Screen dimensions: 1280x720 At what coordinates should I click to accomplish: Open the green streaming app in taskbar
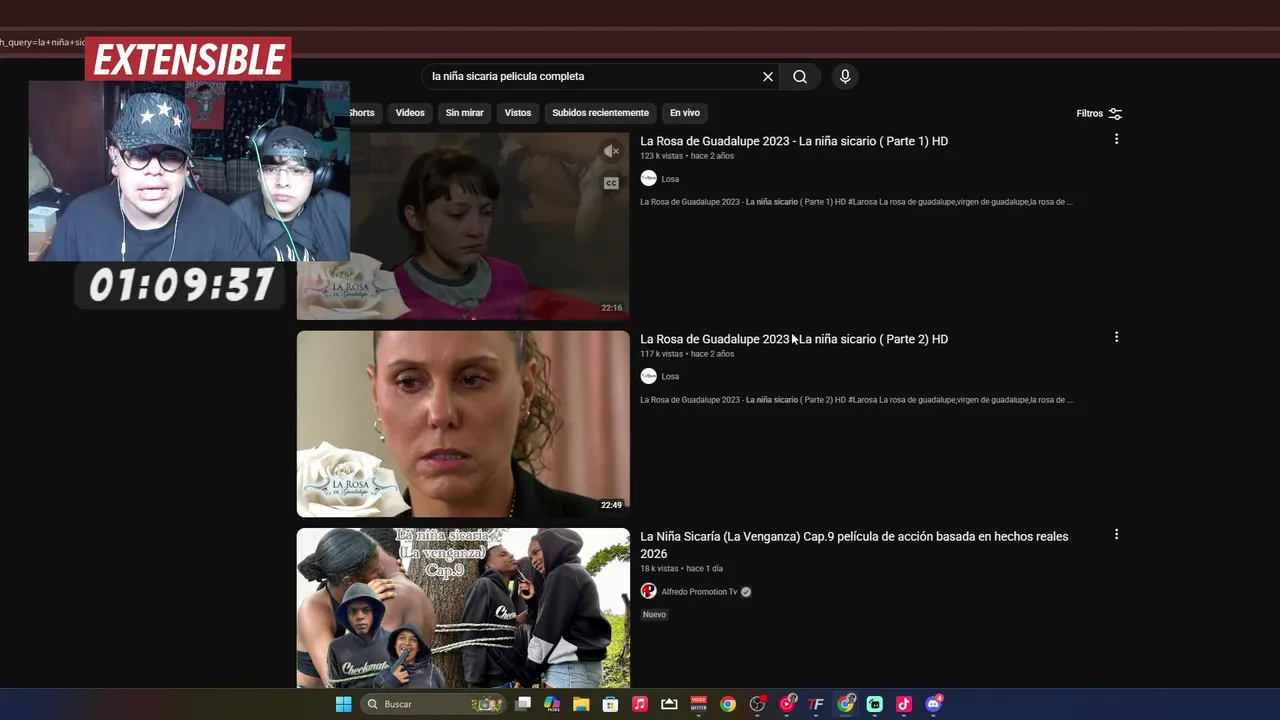tap(875, 704)
